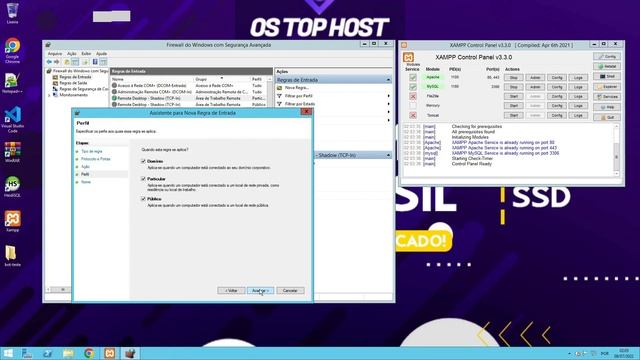Open Visual Studio Code desktop icon
Image resolution: width=640 pixels, height=360 pixels.
tap(12, 119)
